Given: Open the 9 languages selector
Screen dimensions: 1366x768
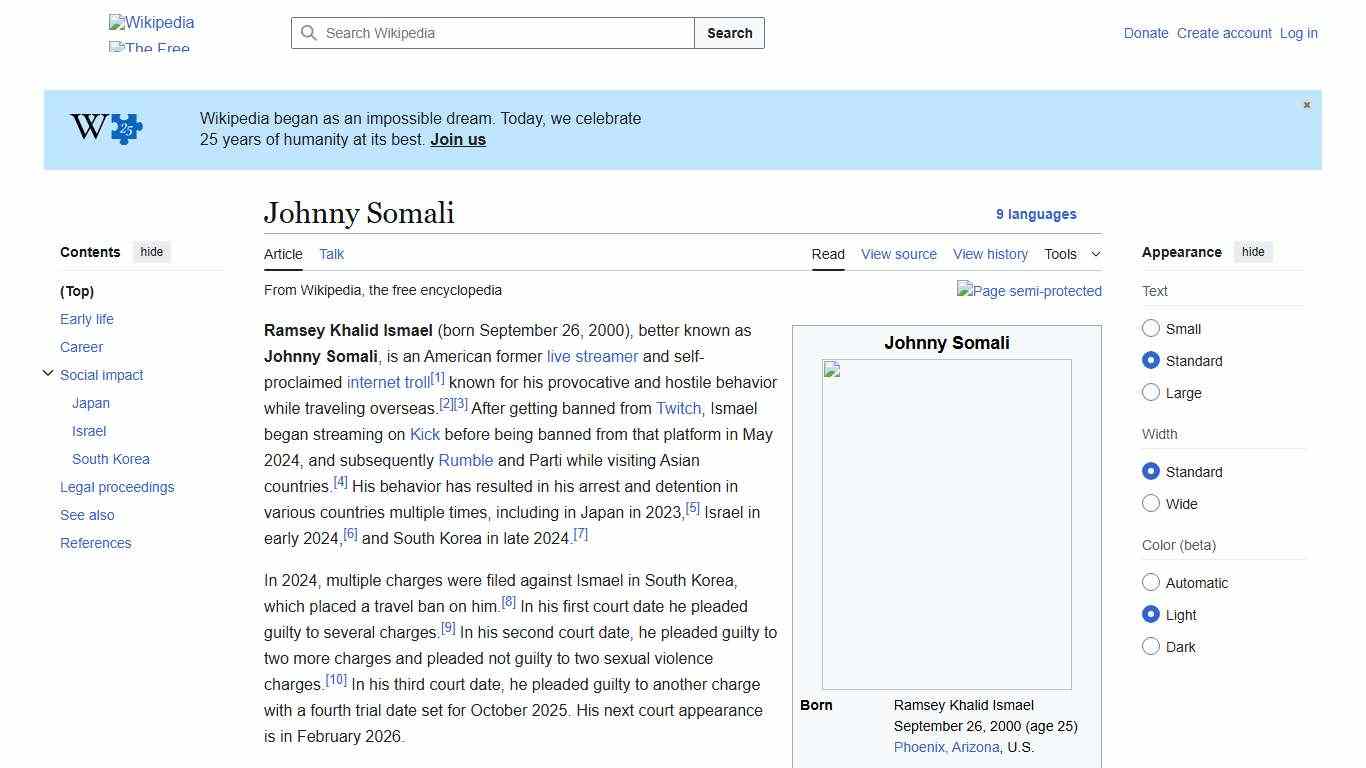Looking at the screenshot, I should [1037, 214].
